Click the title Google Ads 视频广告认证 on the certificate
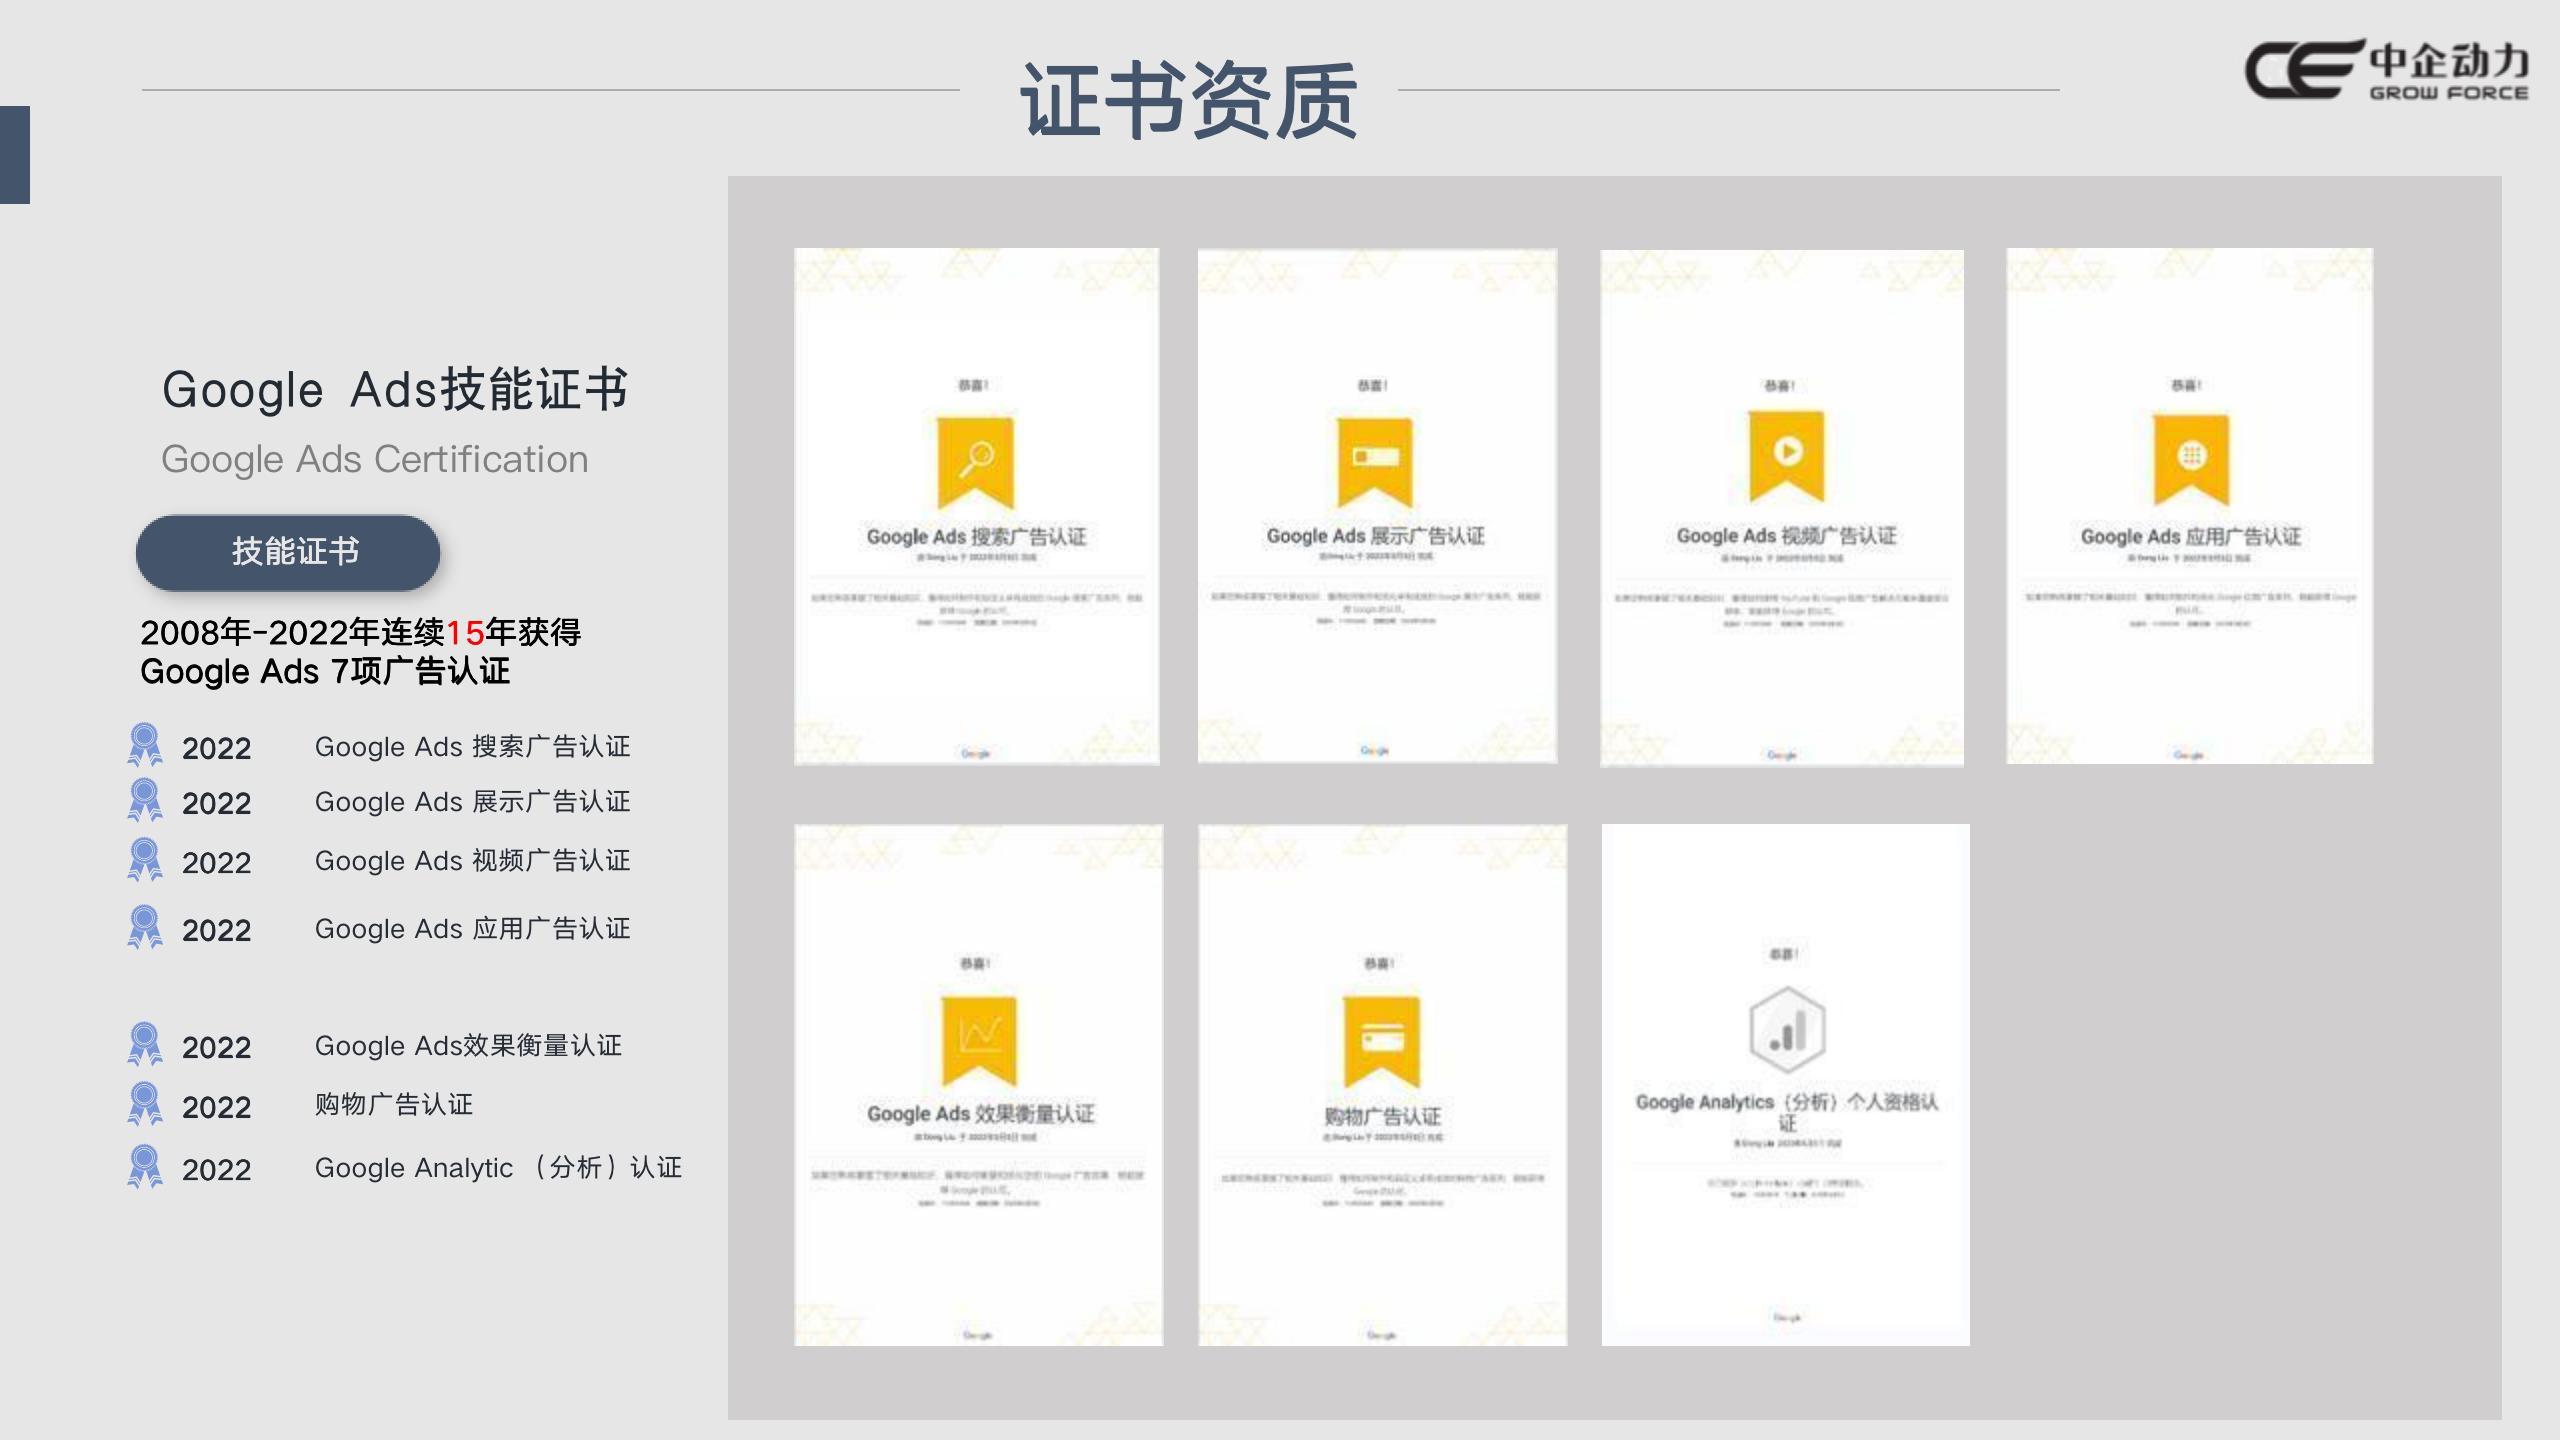2560x1440 pixels. click(1786, 536)
